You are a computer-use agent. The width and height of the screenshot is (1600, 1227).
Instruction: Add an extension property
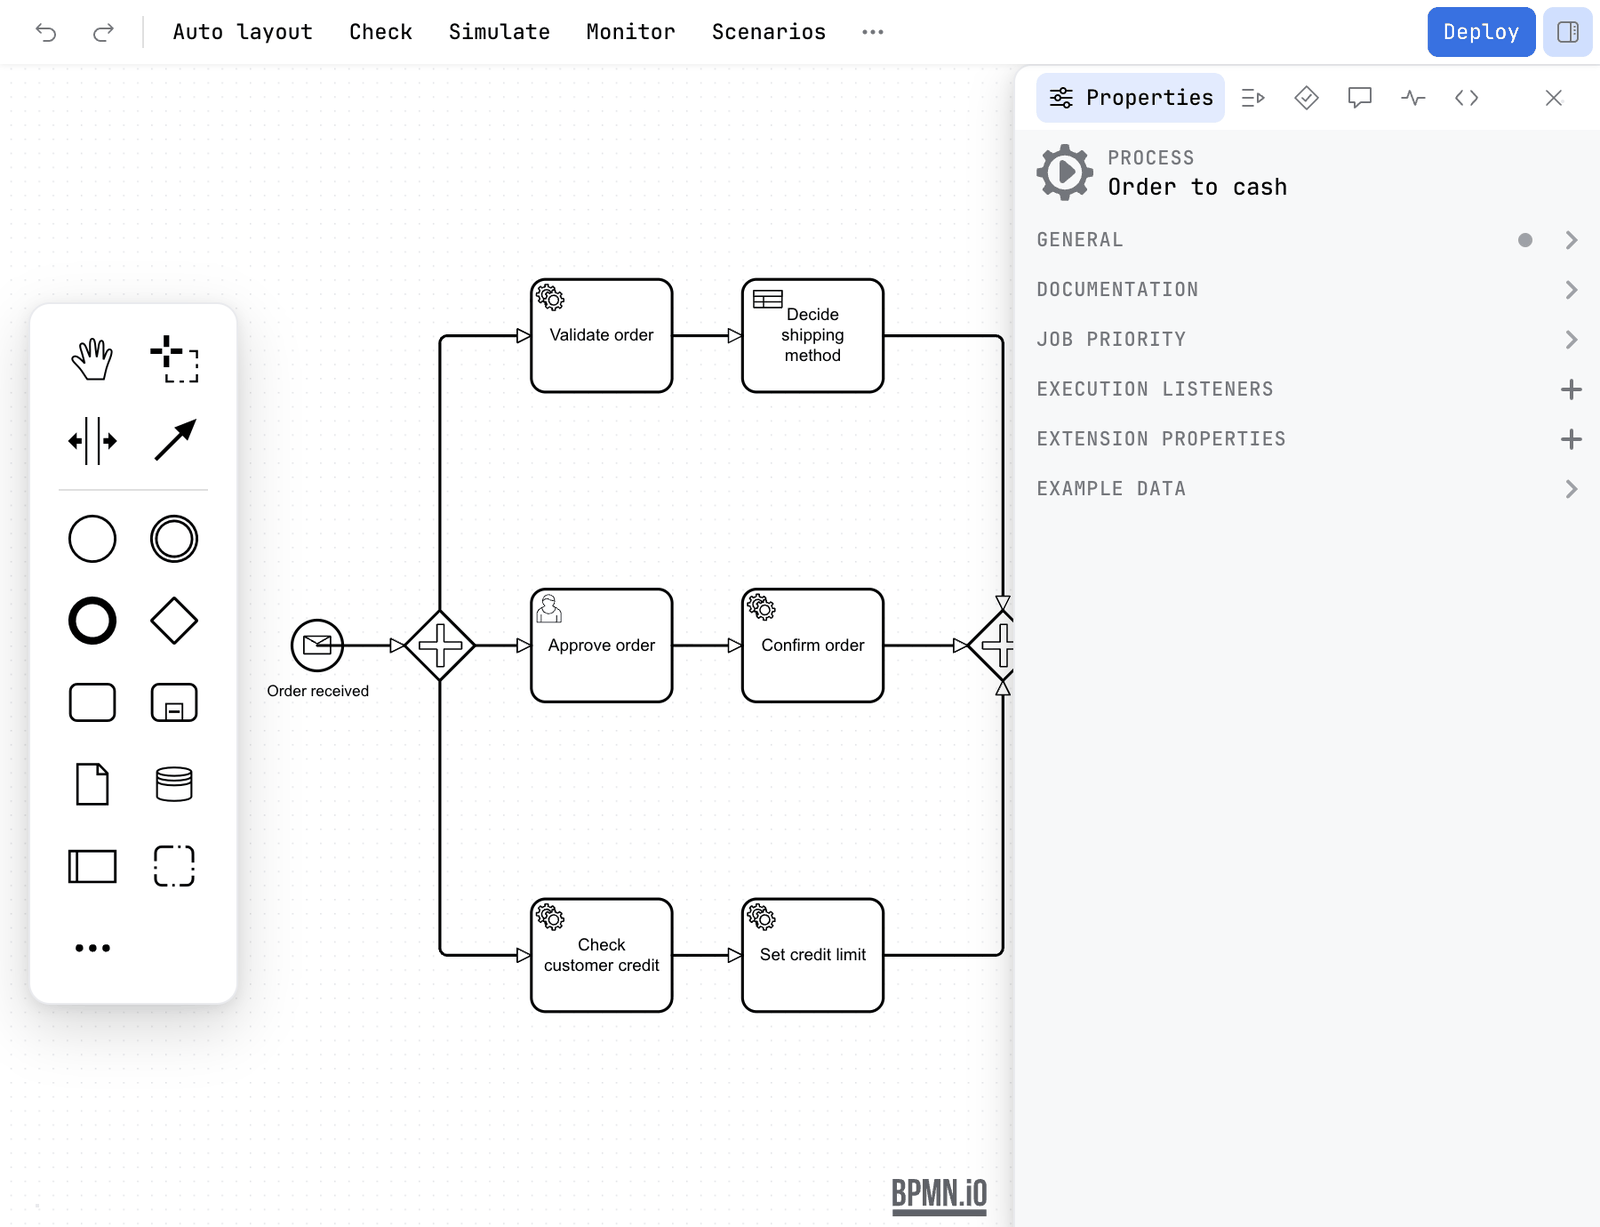1571,439
